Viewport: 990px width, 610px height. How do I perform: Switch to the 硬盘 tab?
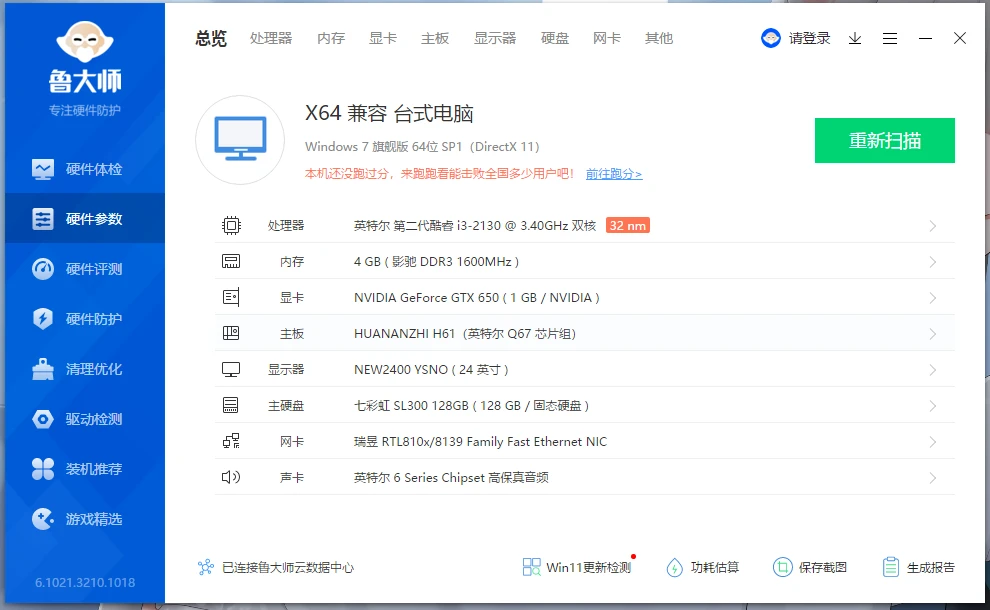tap(555, 39)
